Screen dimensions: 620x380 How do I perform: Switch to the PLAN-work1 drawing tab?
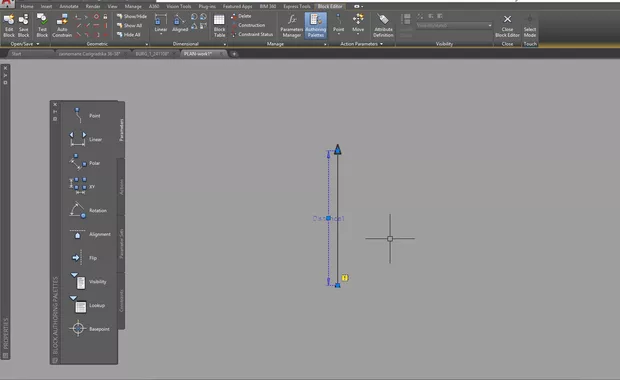198,54
